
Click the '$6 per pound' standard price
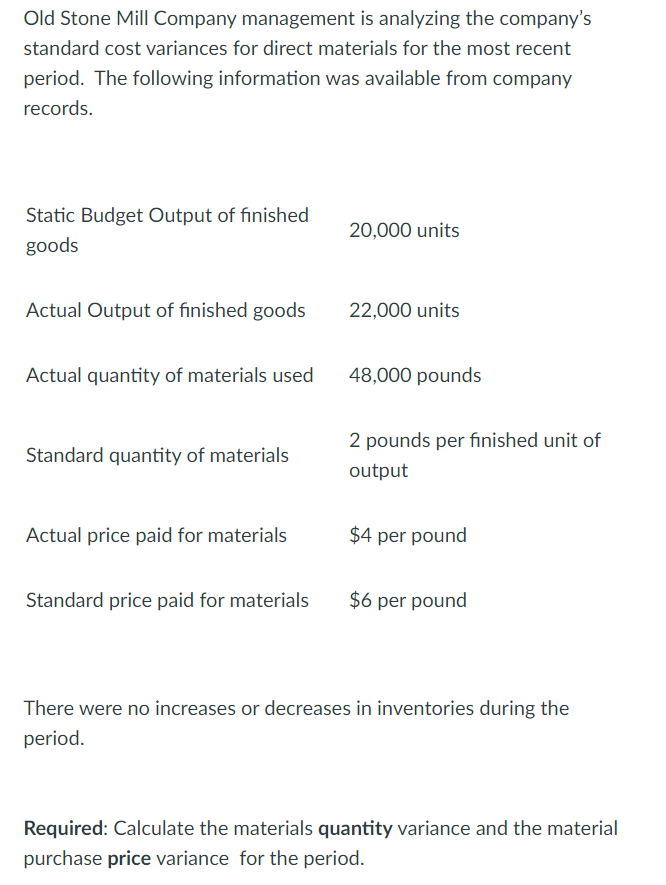408,600
